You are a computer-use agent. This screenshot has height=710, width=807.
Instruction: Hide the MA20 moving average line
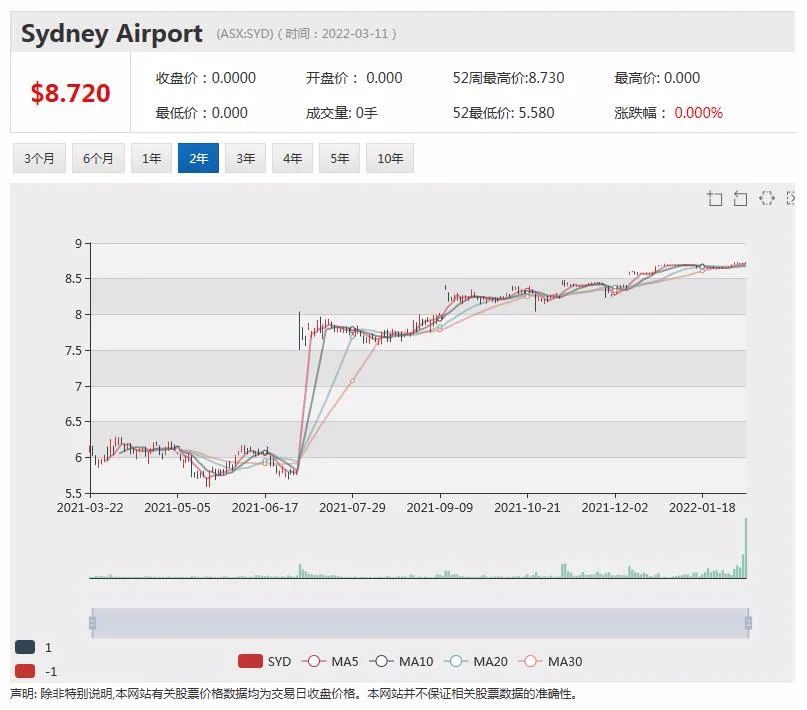pos(476,661)
